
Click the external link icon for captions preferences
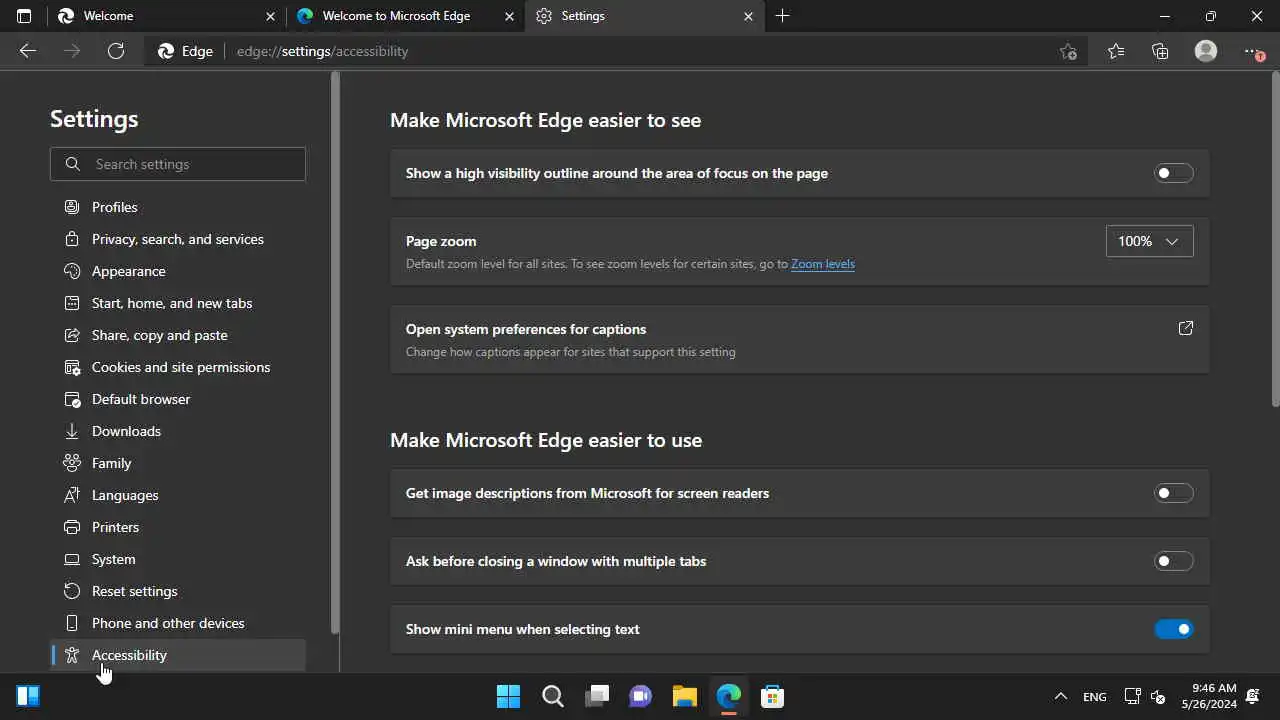click(1185, 328)
